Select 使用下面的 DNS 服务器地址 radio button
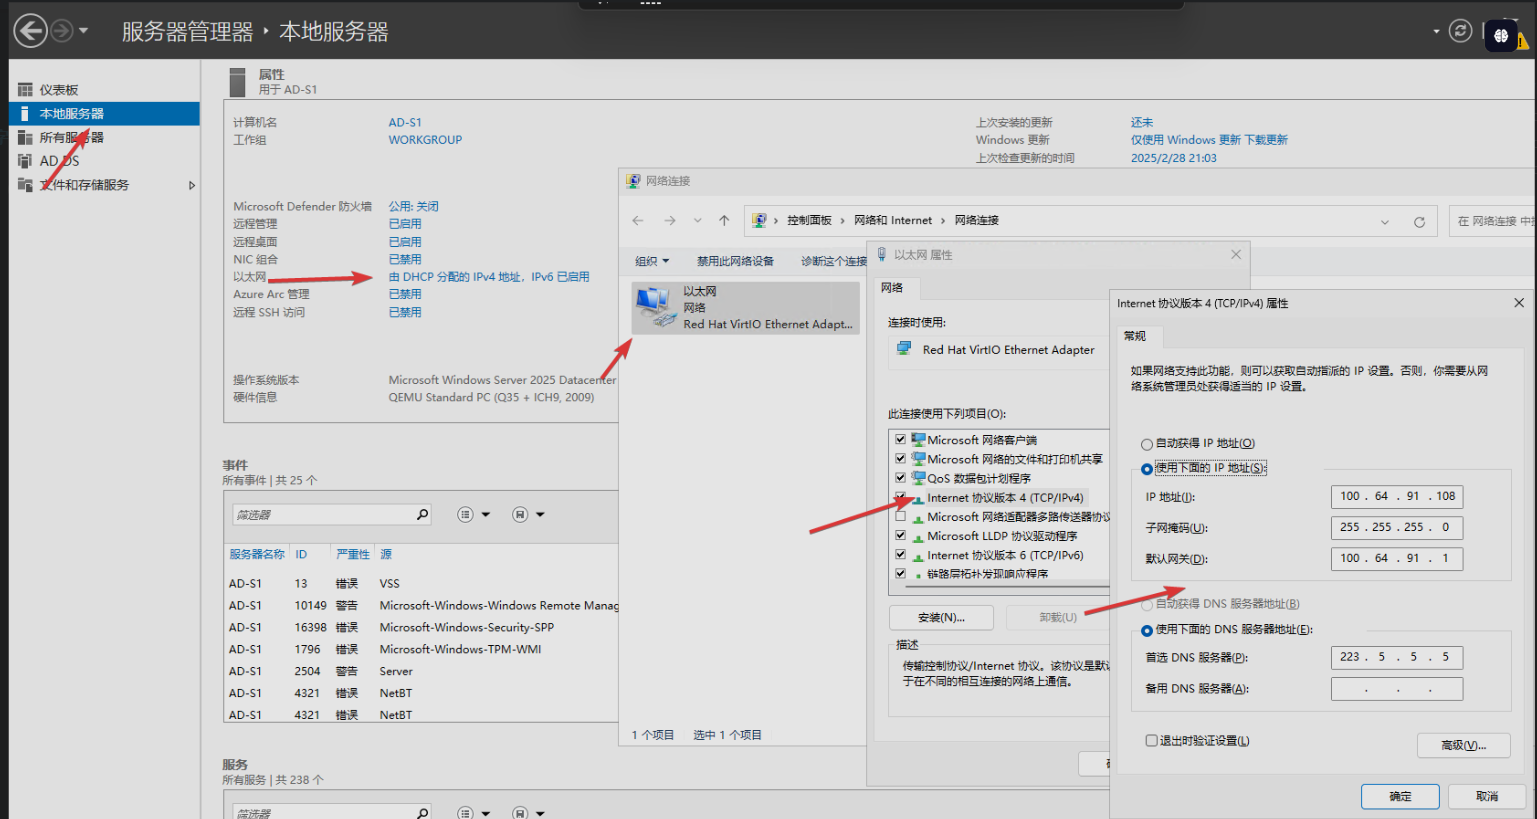1537x819 pixels. tap(1147, 631)
